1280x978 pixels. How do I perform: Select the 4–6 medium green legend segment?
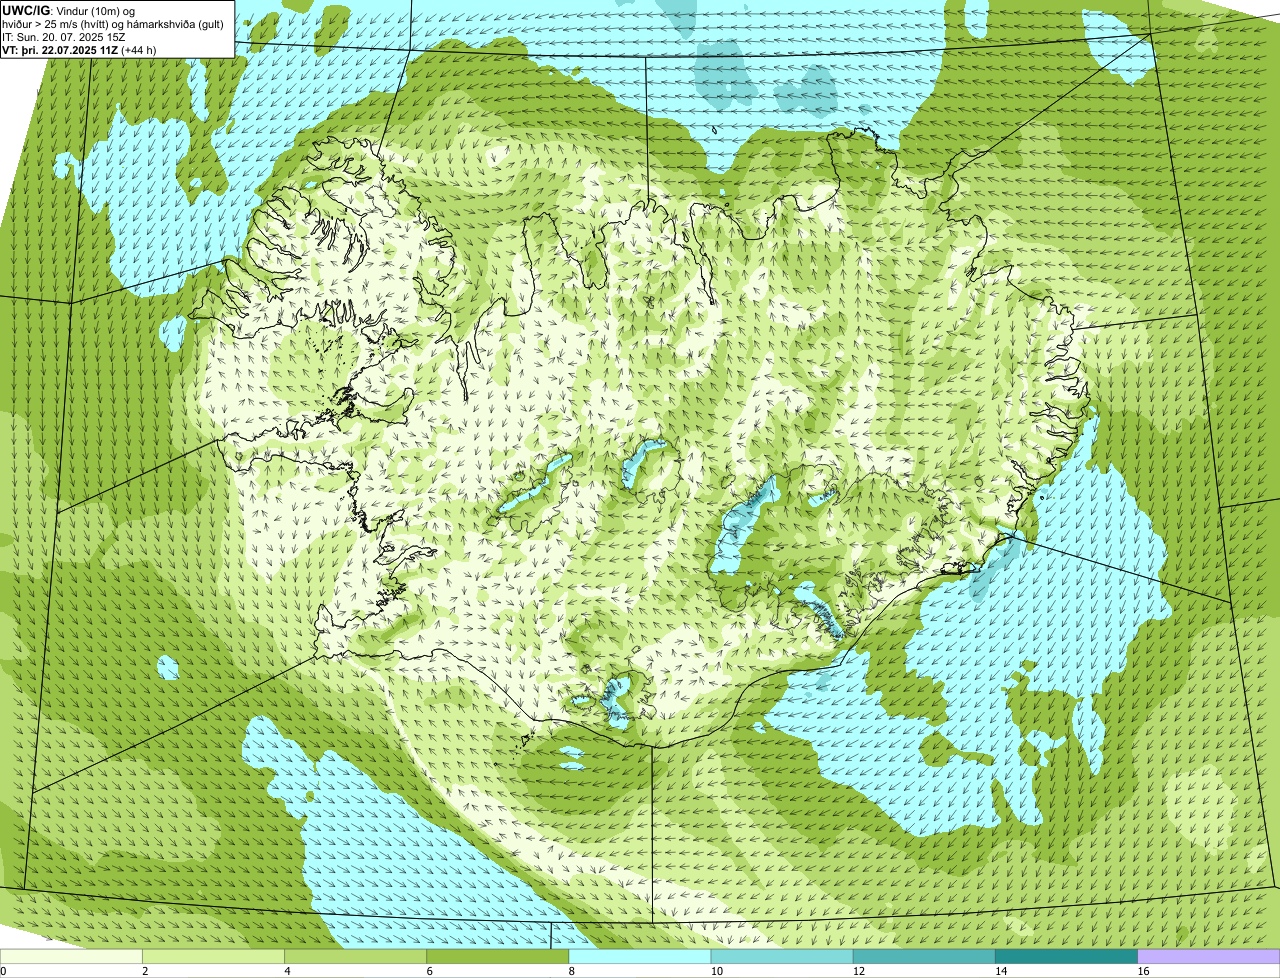tap(356, 956)
